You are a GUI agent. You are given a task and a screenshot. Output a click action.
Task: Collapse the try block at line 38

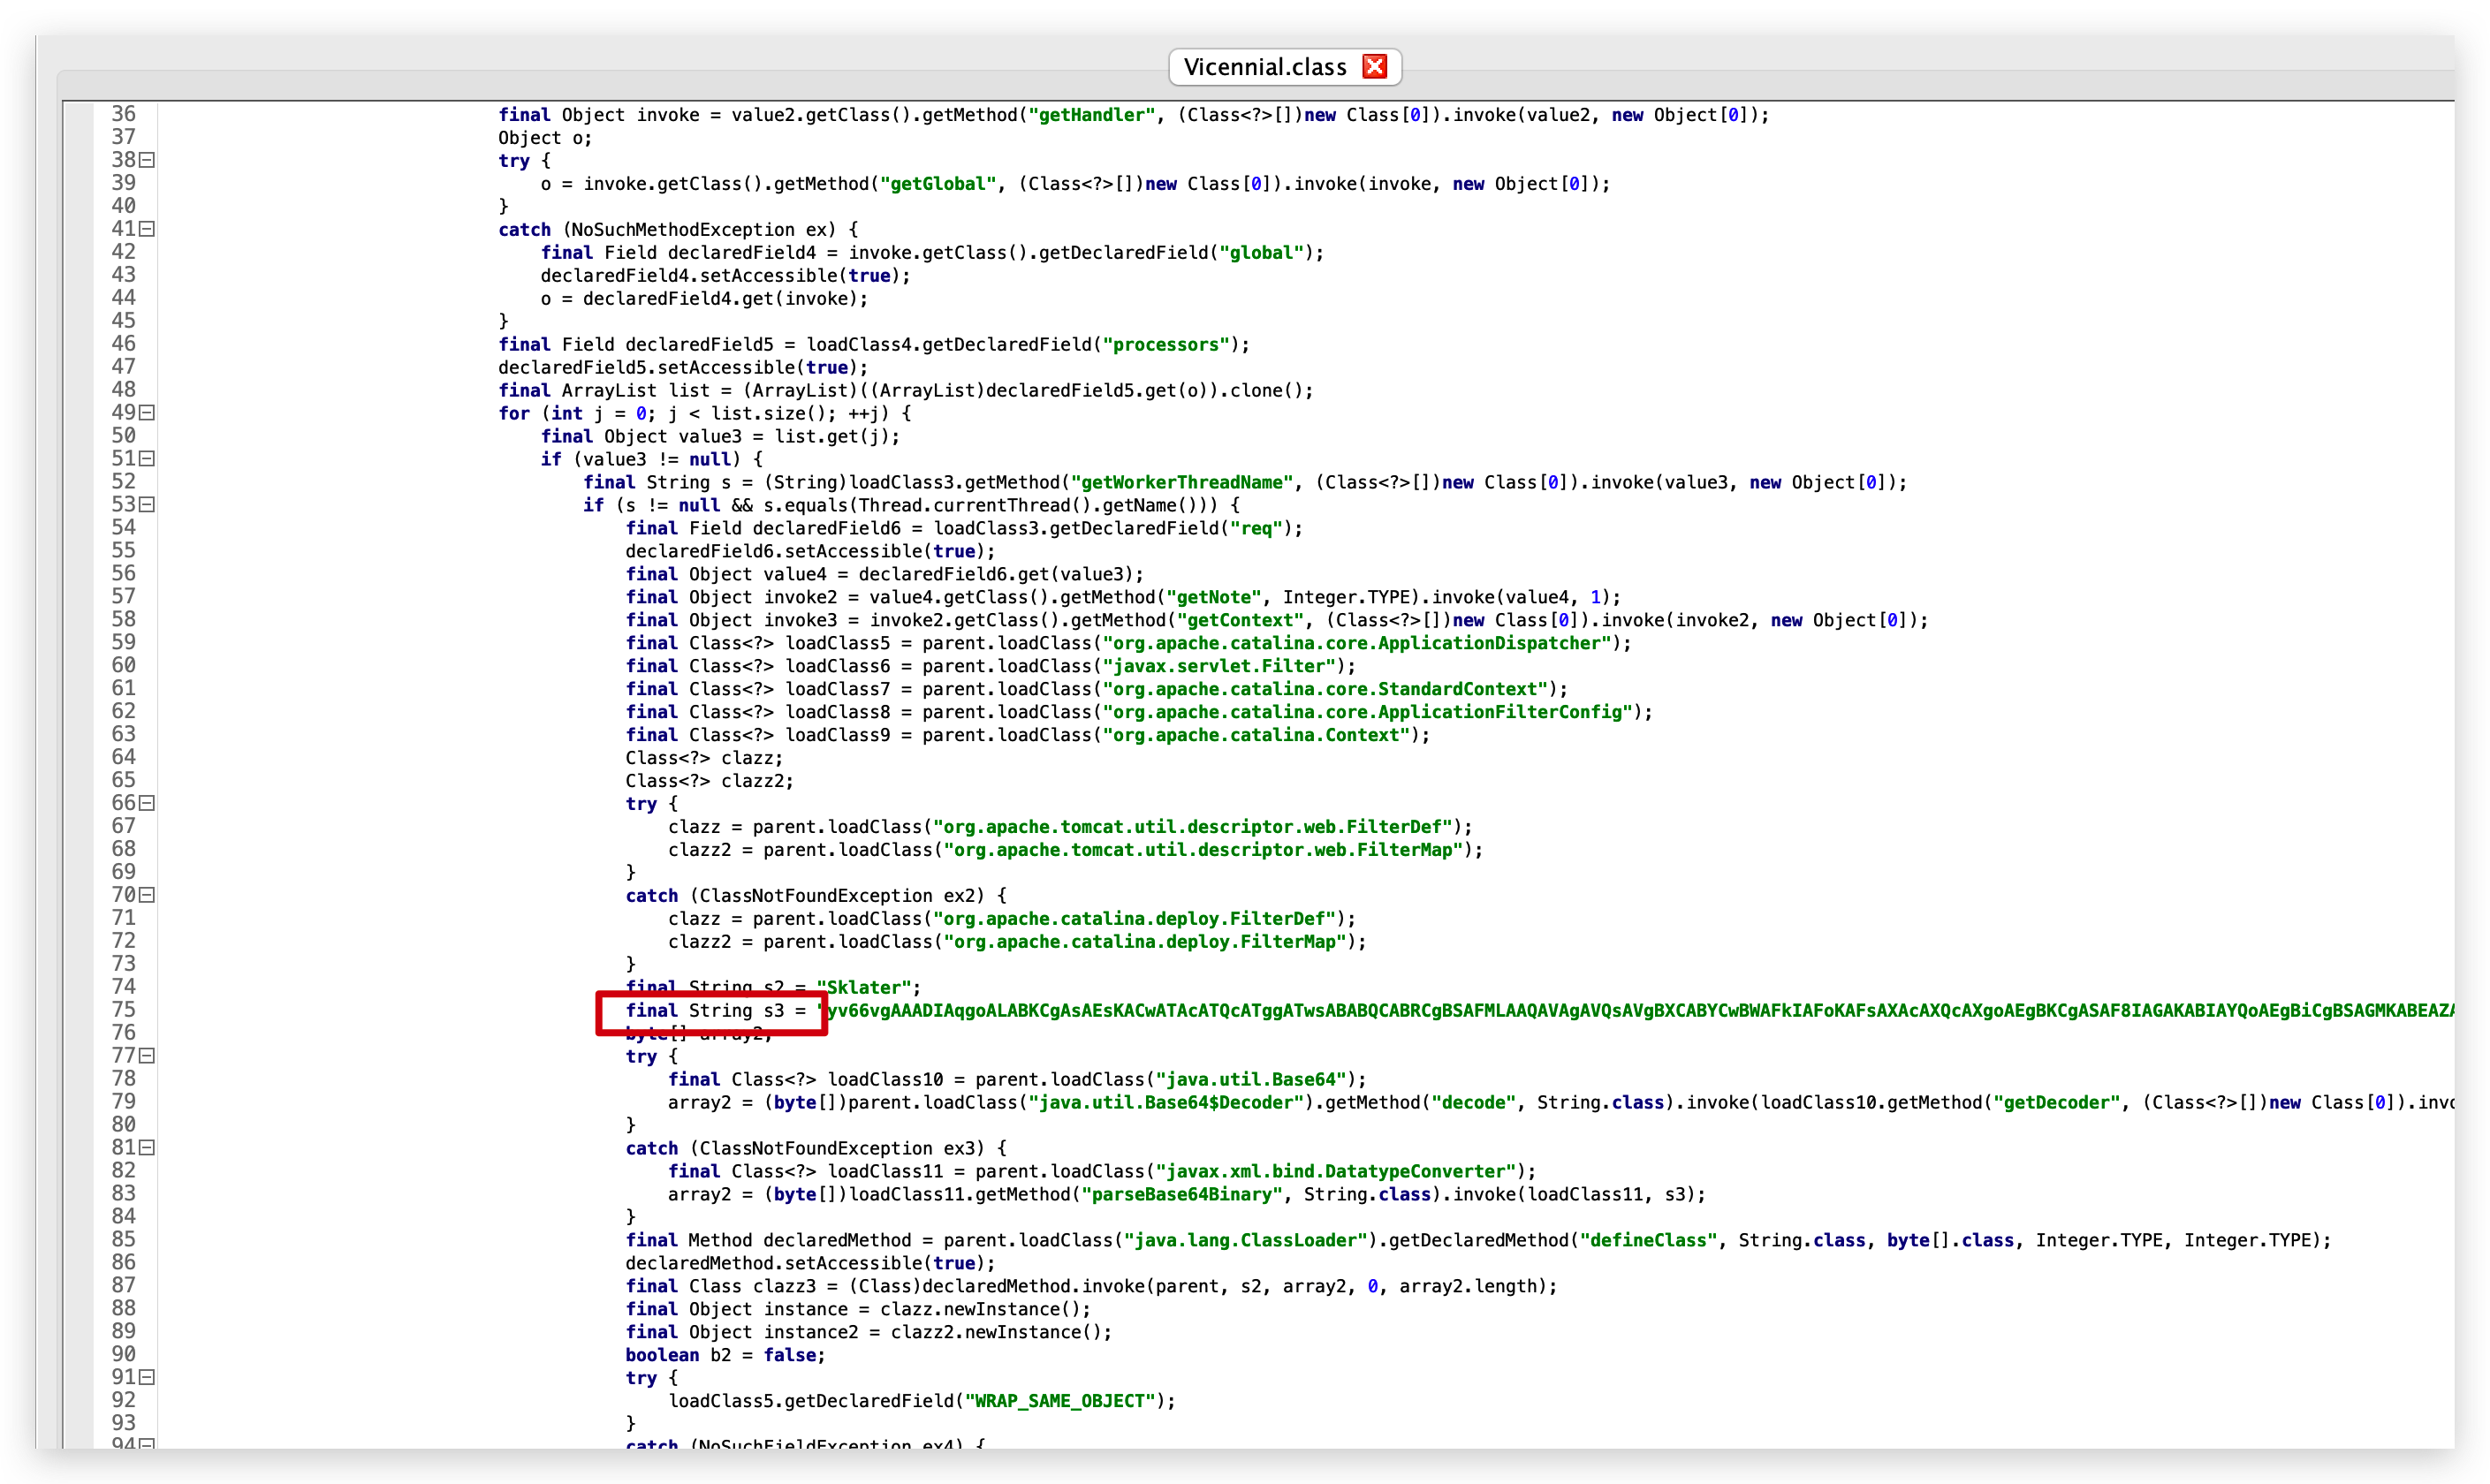147,160
